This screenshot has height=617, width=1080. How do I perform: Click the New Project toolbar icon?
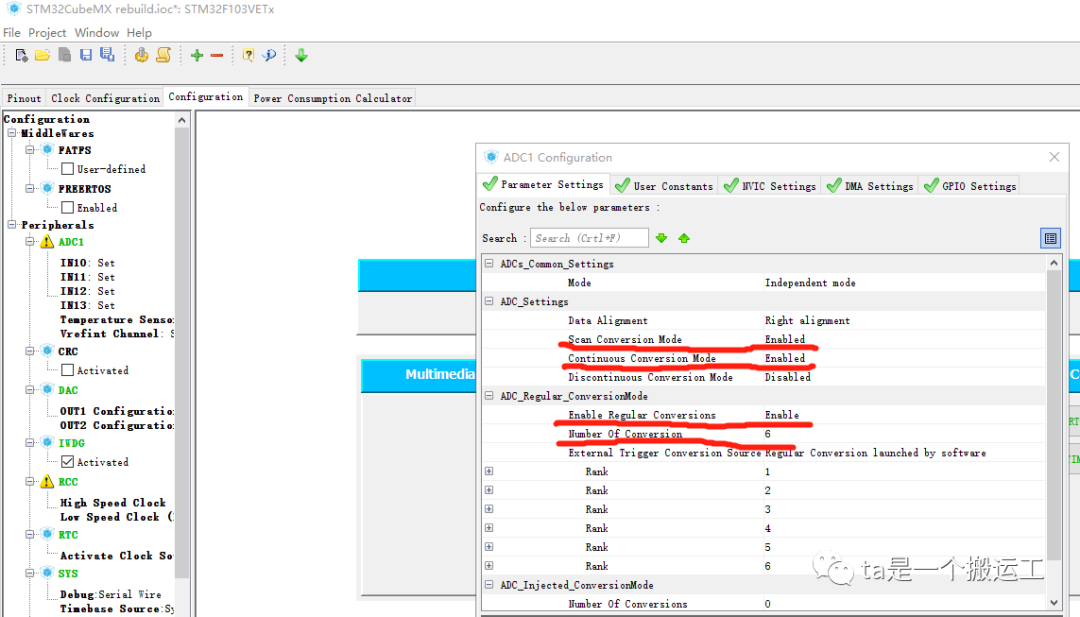click(x=21, y=55)
